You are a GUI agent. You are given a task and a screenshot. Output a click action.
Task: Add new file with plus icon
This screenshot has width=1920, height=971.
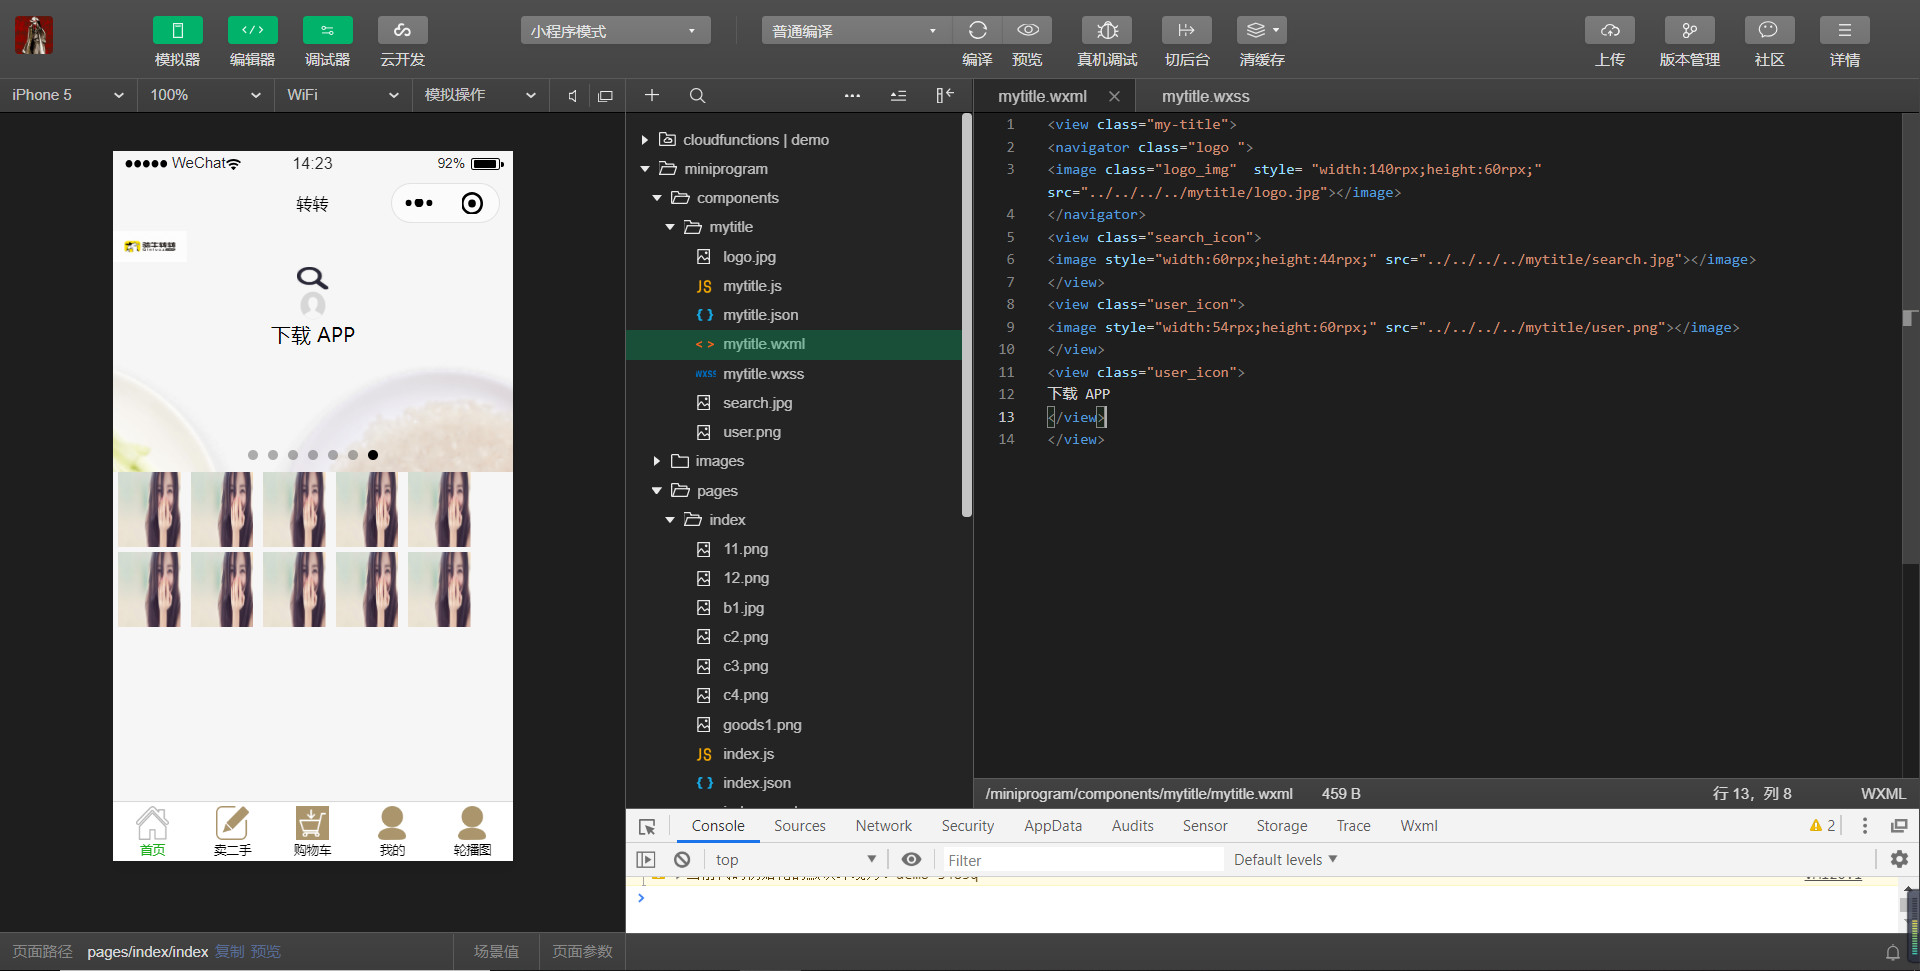pos(652,95)
